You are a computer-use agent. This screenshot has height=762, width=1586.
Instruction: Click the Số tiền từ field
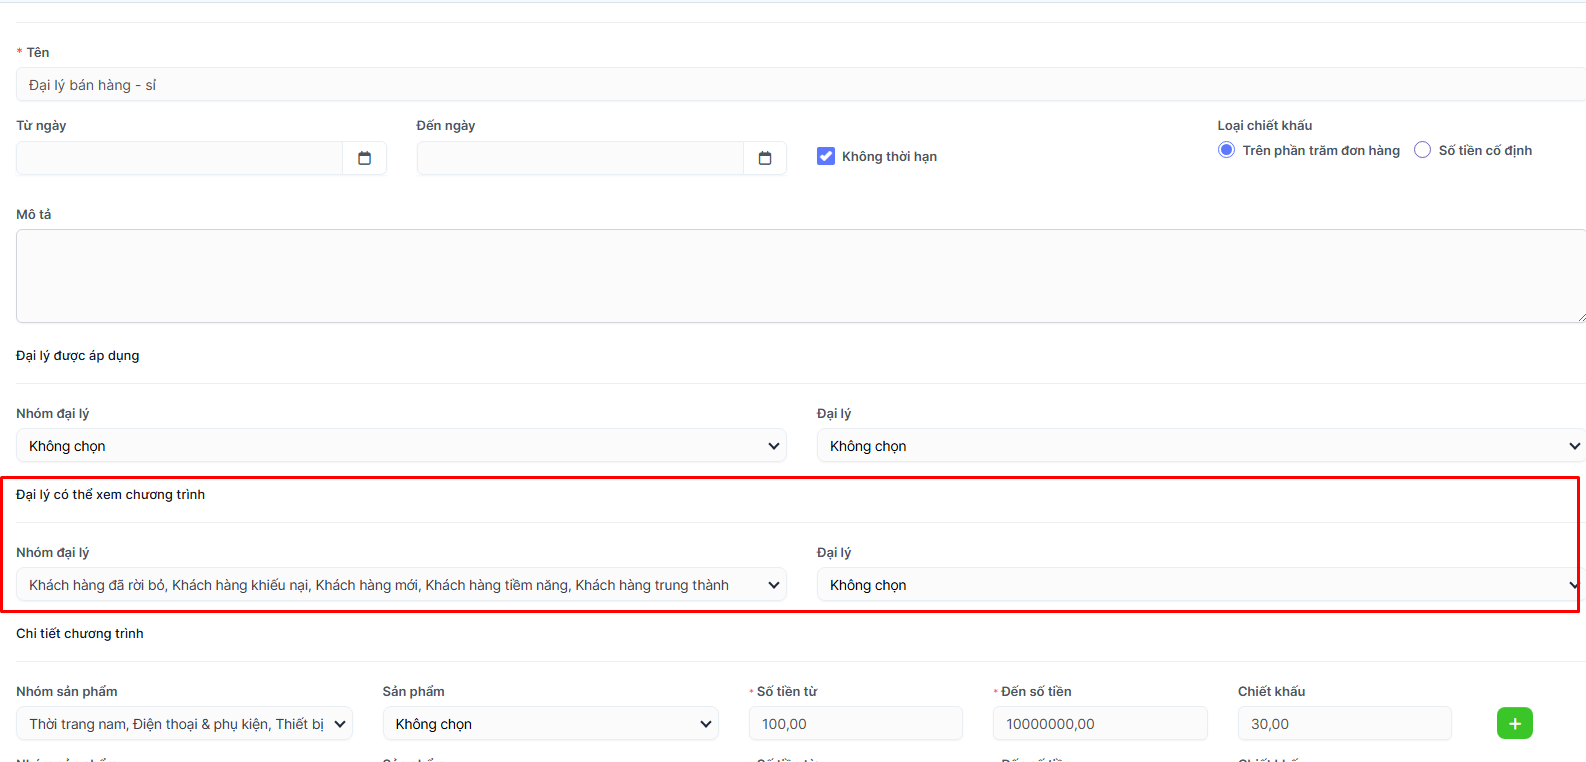(x=855, y=724)
